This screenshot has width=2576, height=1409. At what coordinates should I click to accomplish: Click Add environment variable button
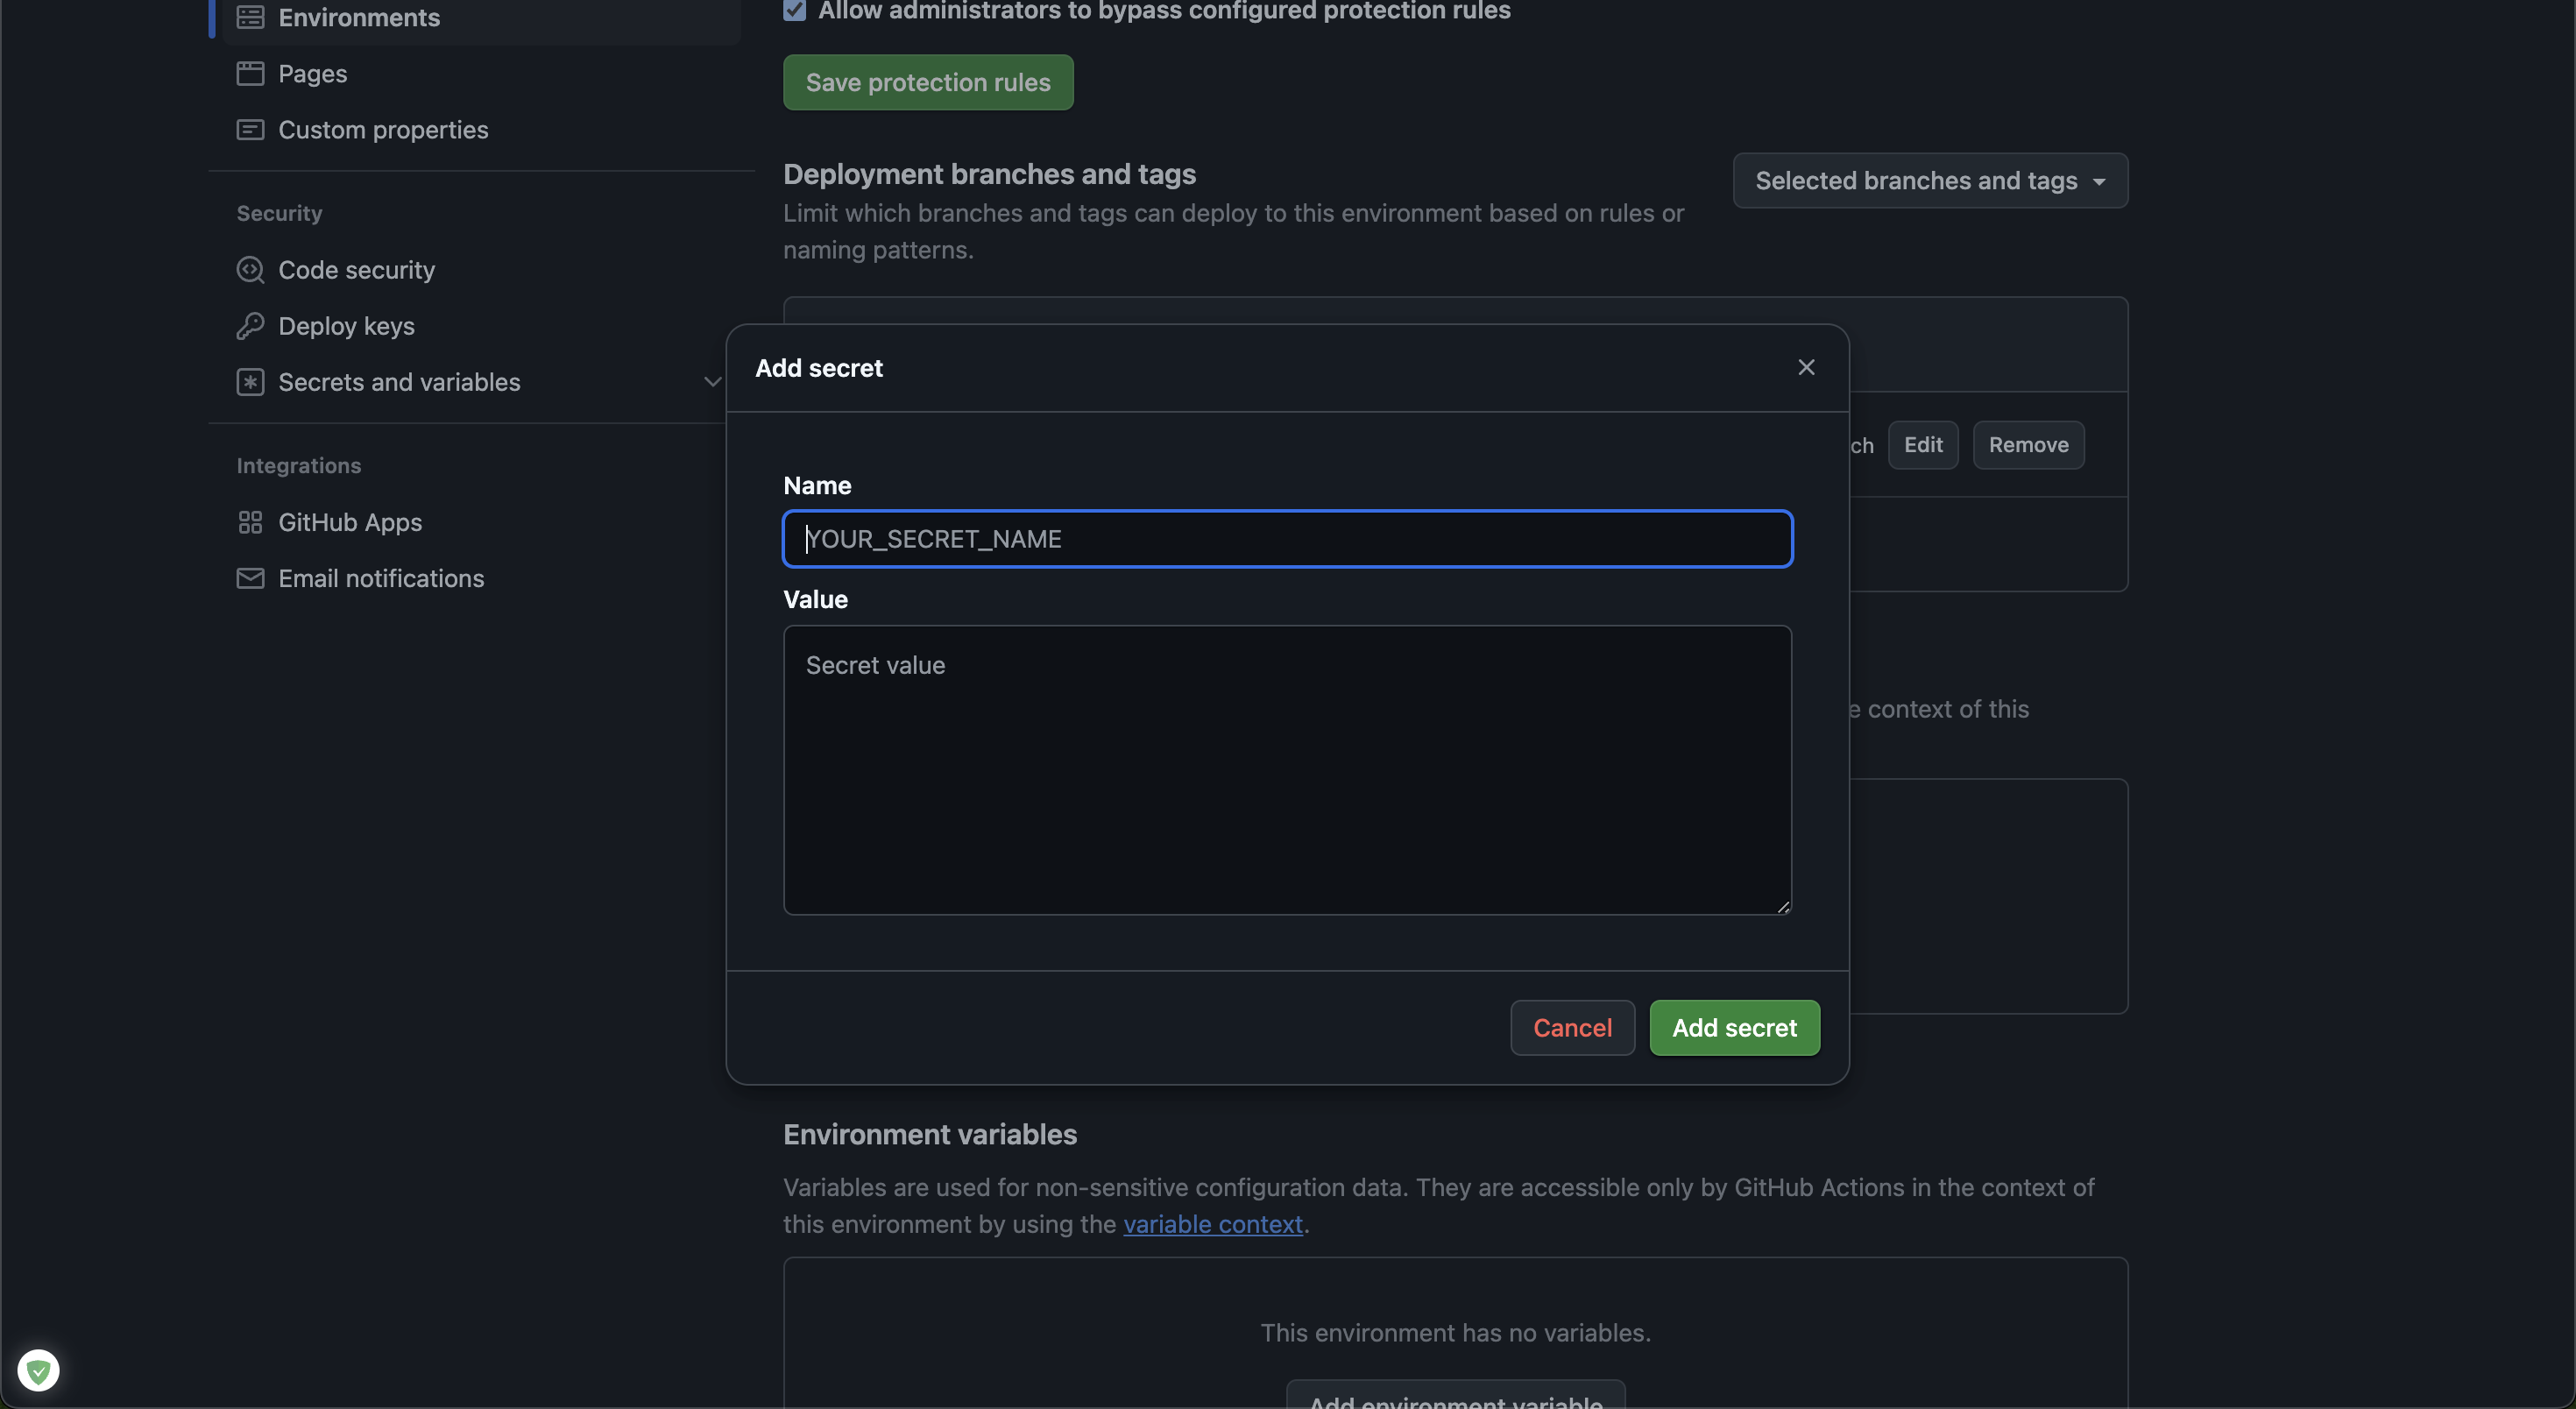[1455, 1396]
